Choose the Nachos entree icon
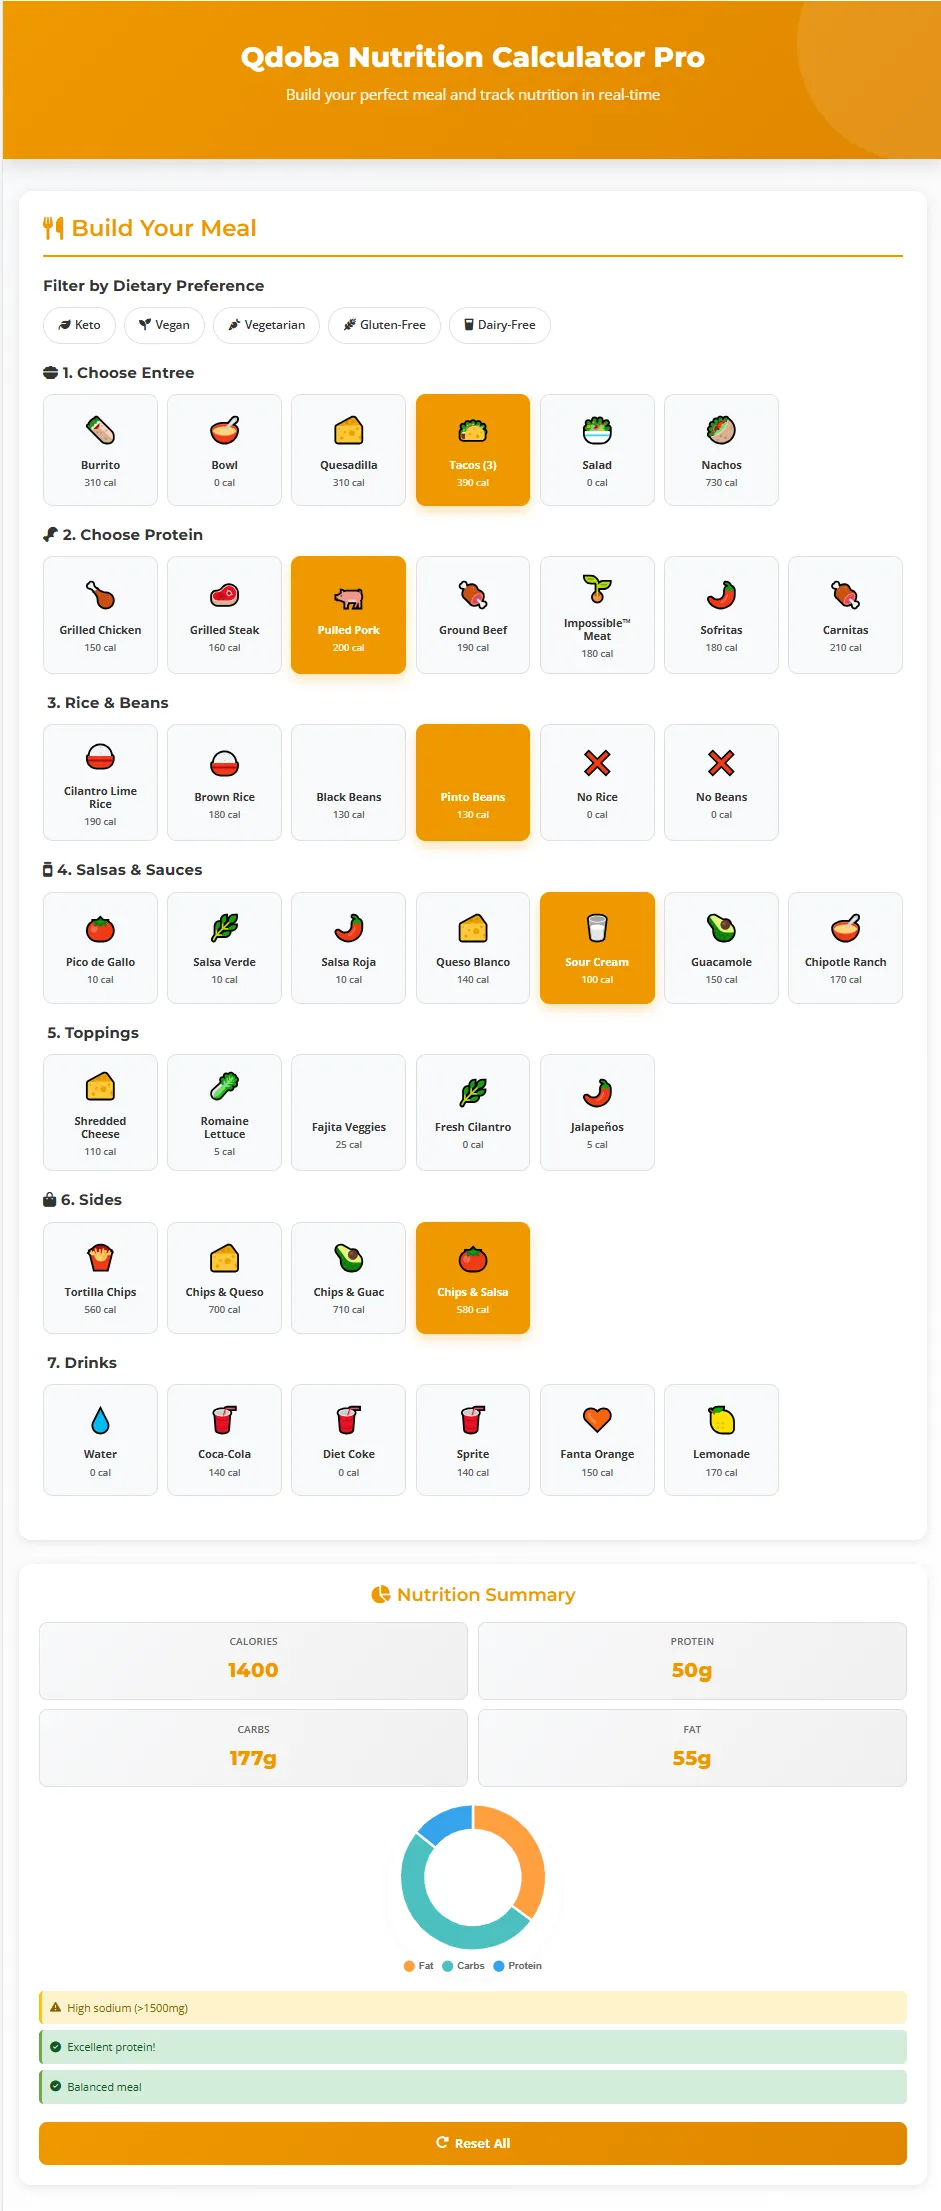 [721, 431]
